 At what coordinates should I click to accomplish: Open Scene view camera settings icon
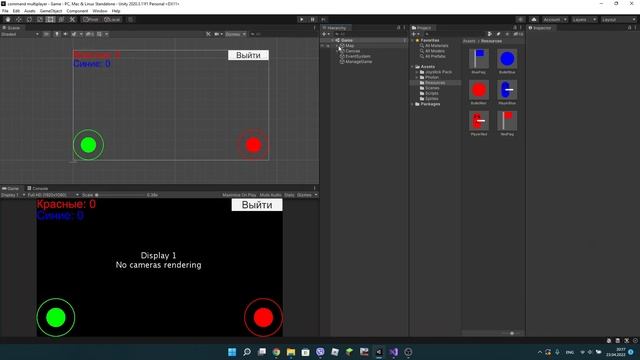click(218, 34)
